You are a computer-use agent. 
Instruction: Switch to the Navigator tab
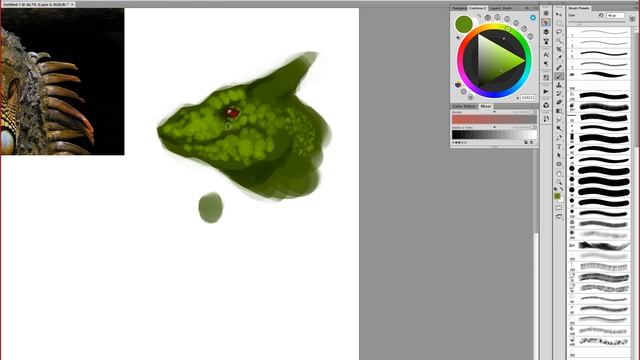pos(459,8)
